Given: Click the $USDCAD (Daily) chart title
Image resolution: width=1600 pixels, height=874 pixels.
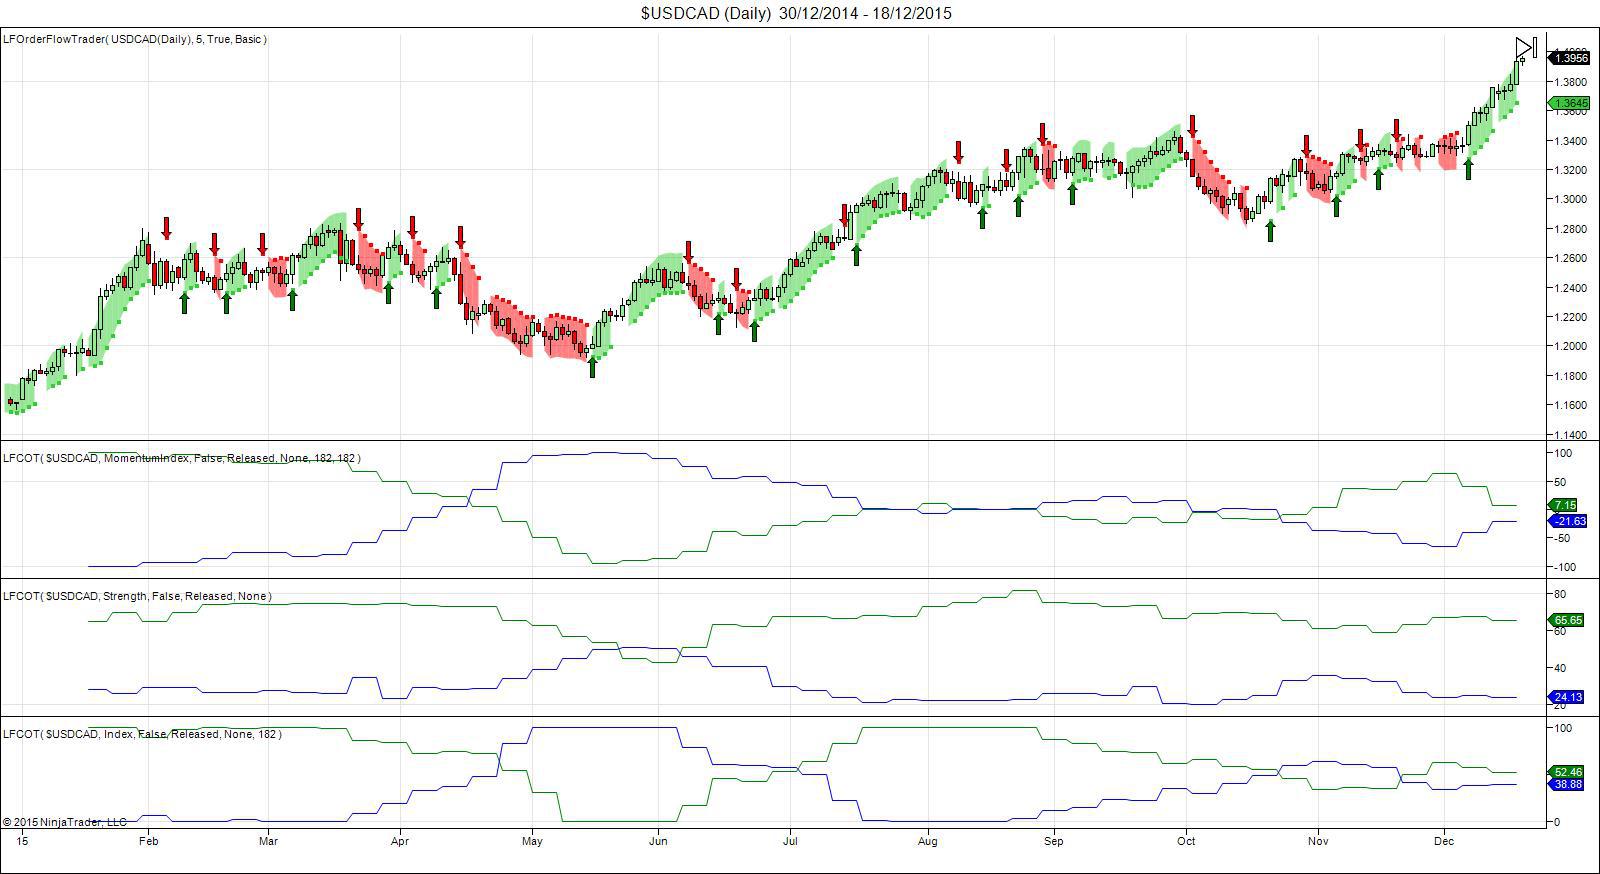Looking at the screenshot, I should [796, 13].
